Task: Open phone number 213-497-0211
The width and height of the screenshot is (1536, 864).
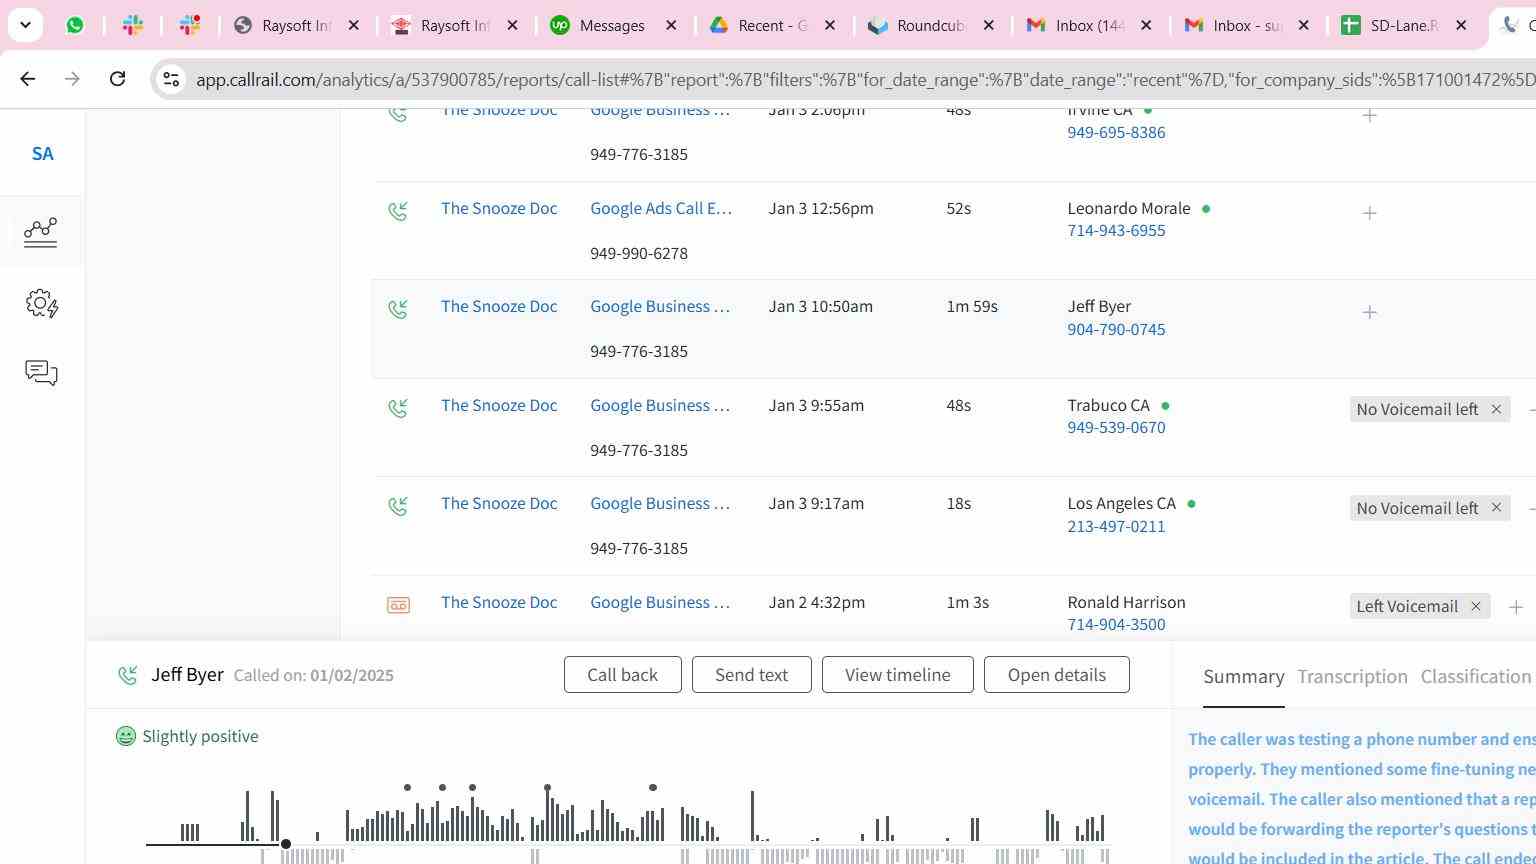Action: [x=1116, y=527]
